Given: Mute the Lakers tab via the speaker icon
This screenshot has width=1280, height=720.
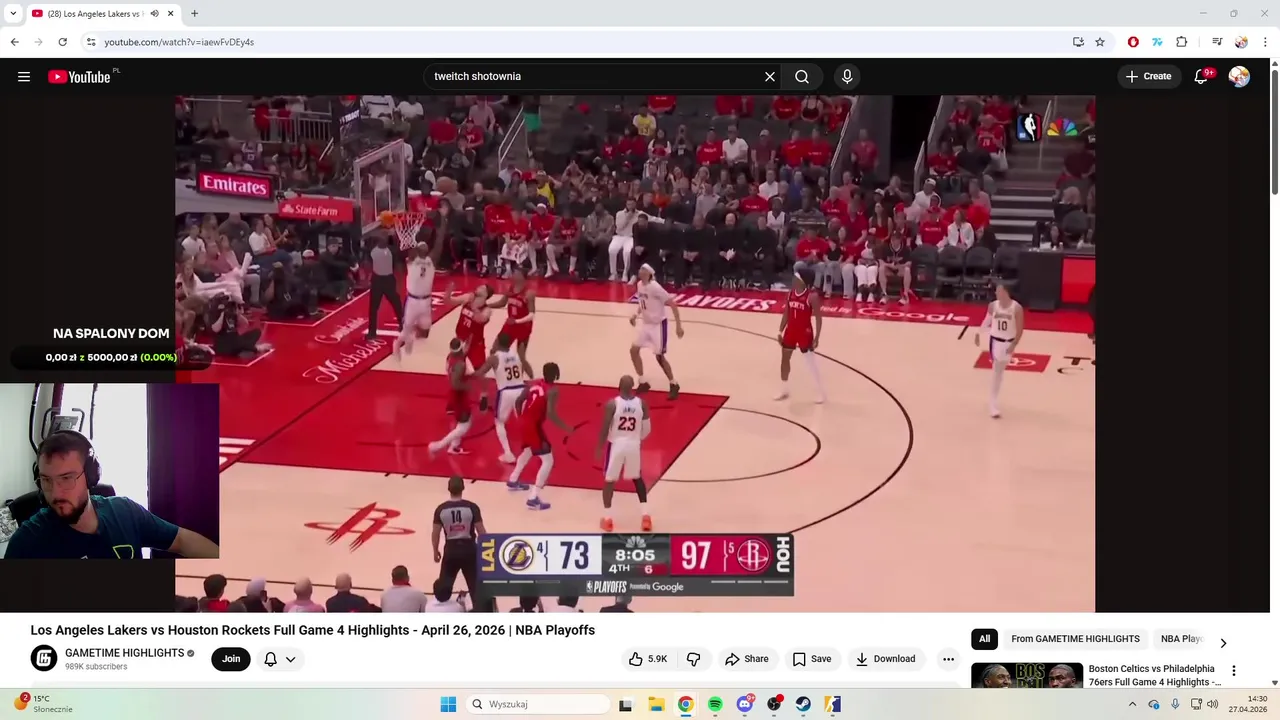Looking at the screenshot, I should coord(154,14).
